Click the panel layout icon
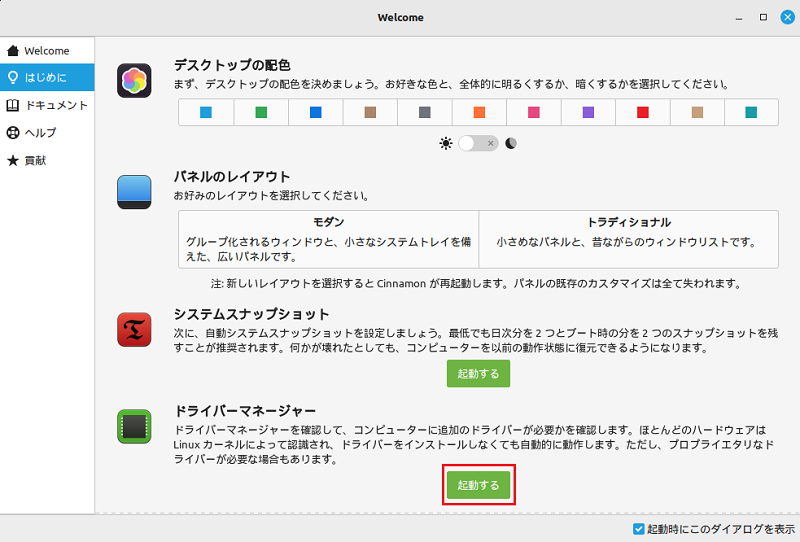This screenshot has height=542, width=800. point(134,192)
